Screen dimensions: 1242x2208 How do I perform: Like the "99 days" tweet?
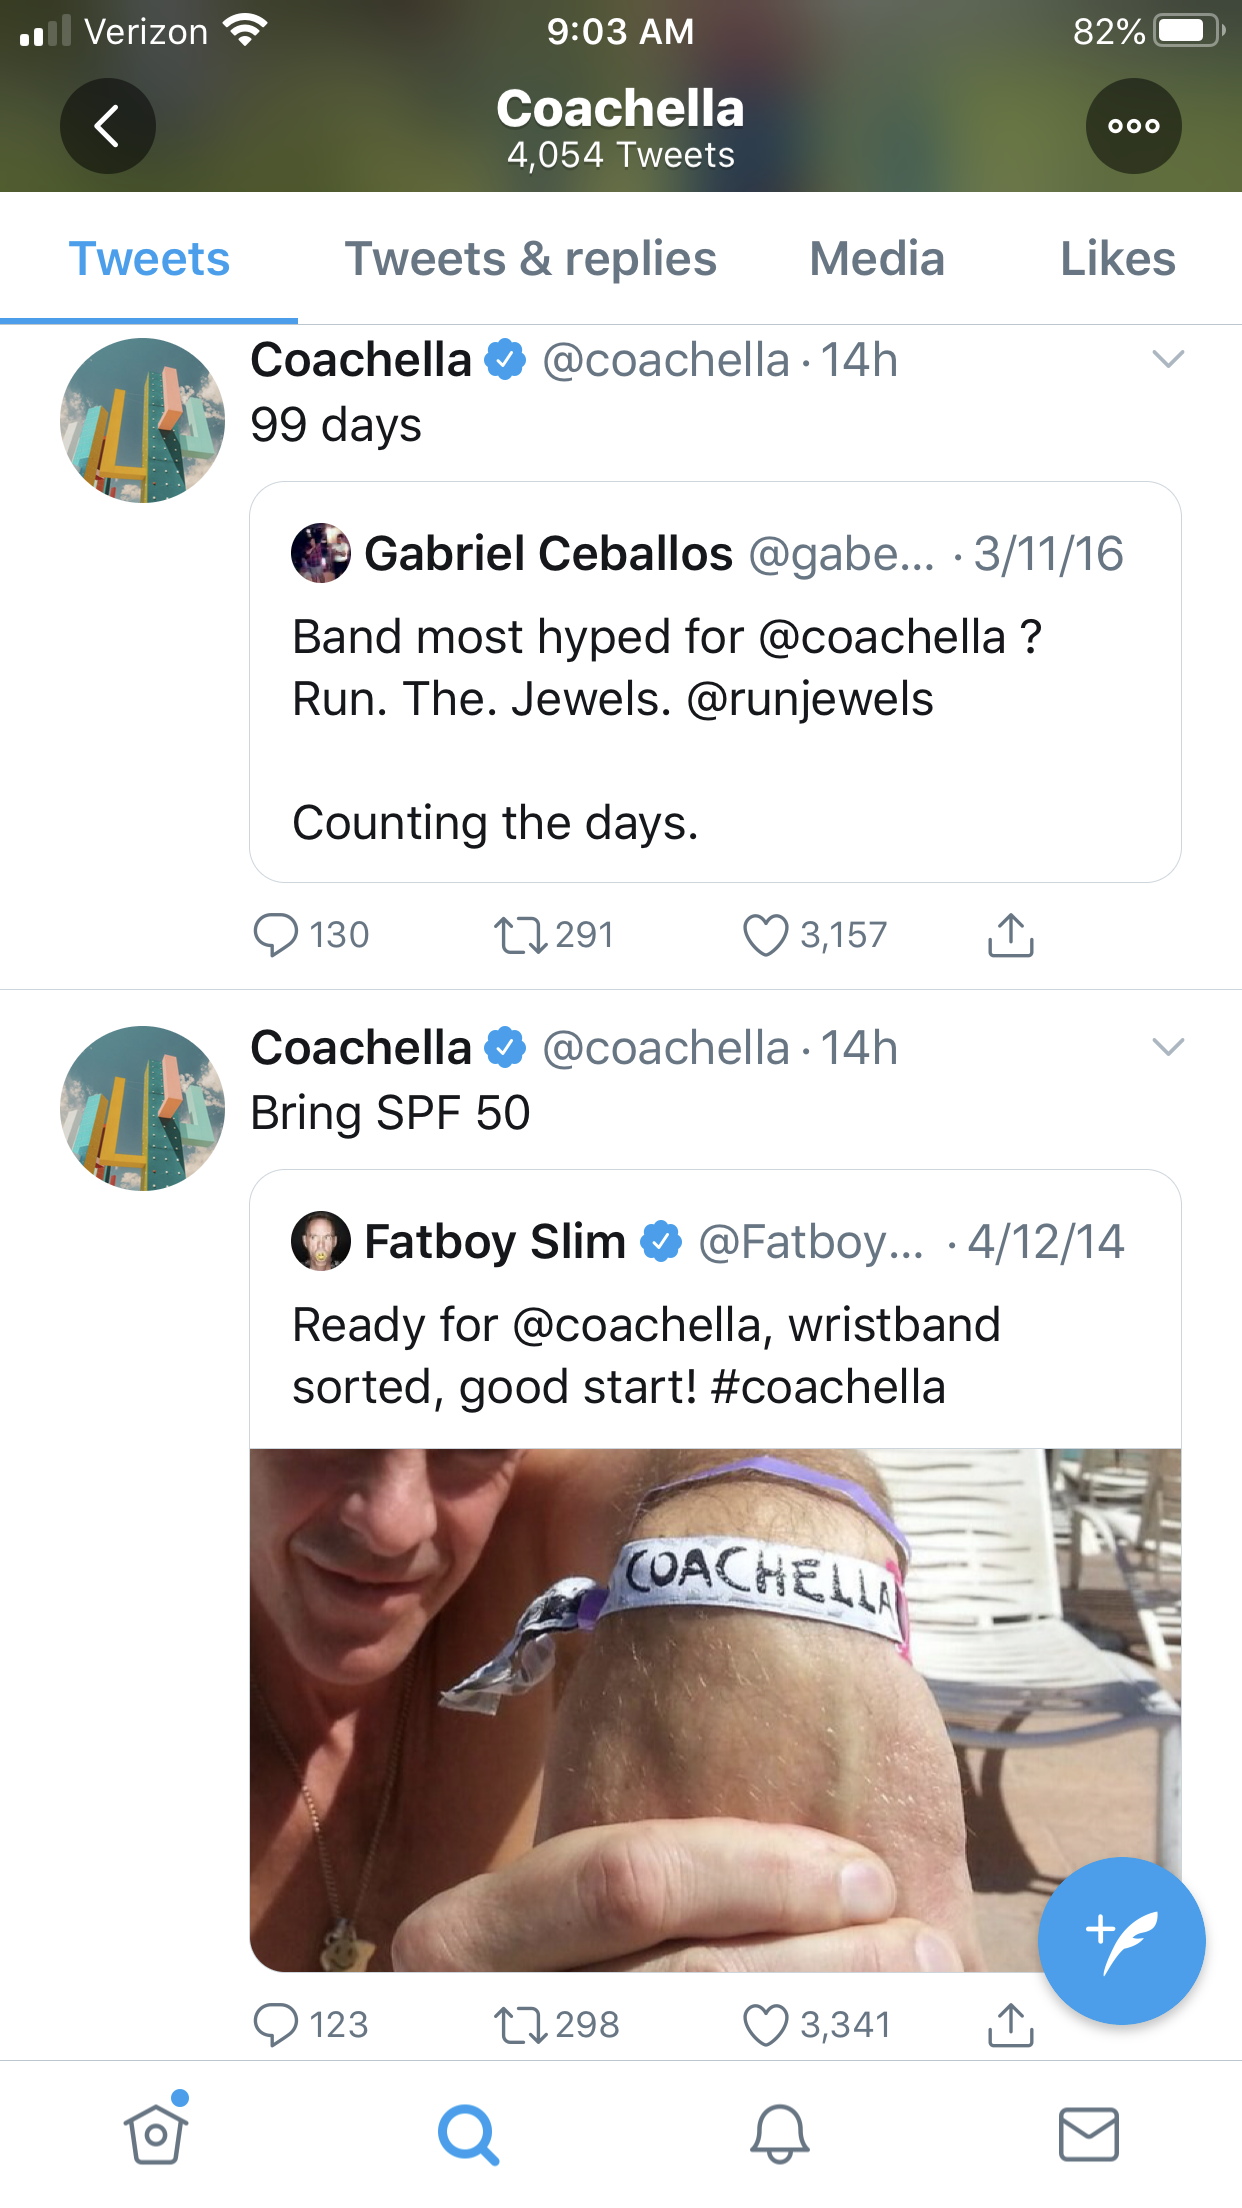[x=765, y=936]
